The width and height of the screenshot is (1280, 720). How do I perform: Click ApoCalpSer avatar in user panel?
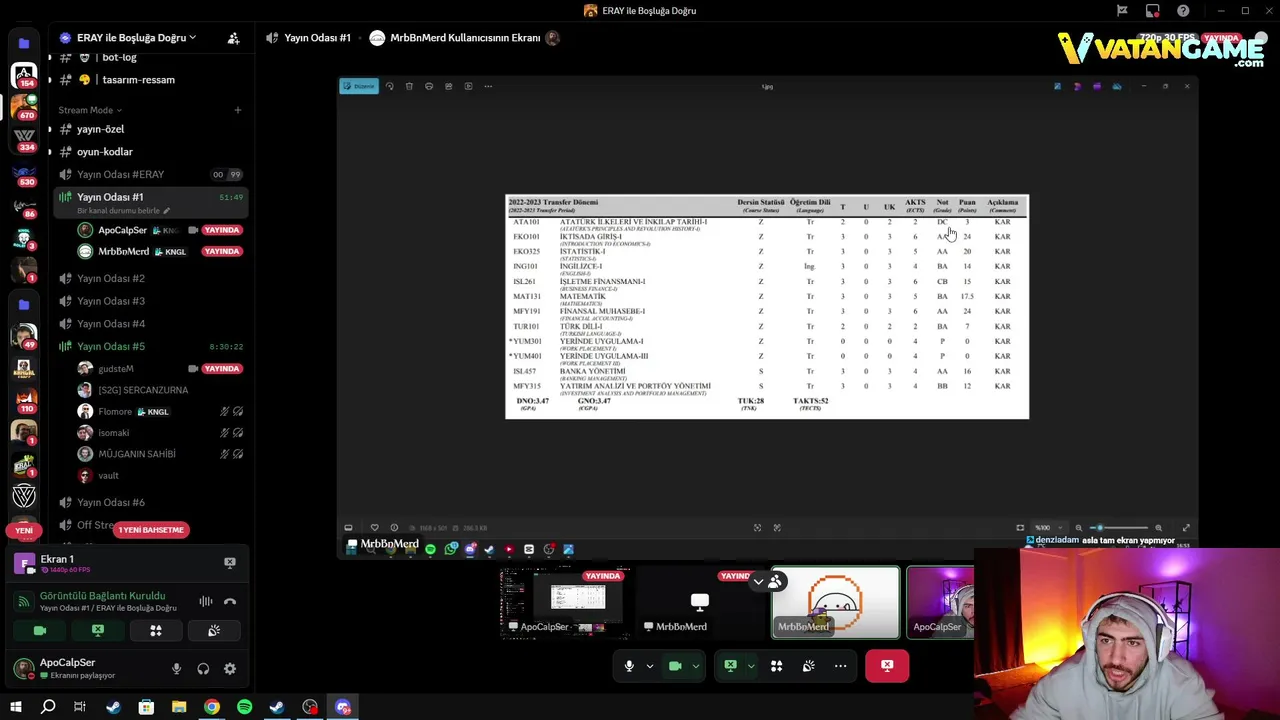(x=22, y=668)
